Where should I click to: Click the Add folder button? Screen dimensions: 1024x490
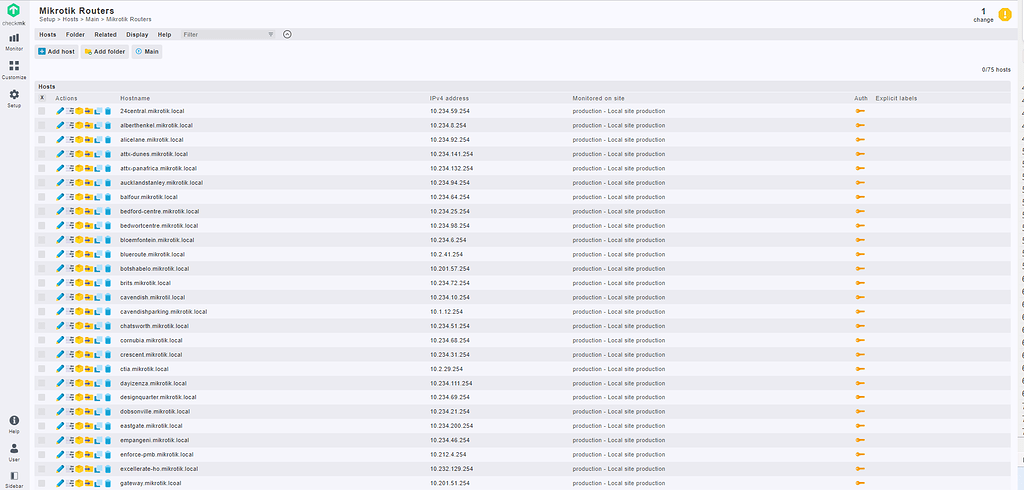pyautogui.click(x=104, y=51)
